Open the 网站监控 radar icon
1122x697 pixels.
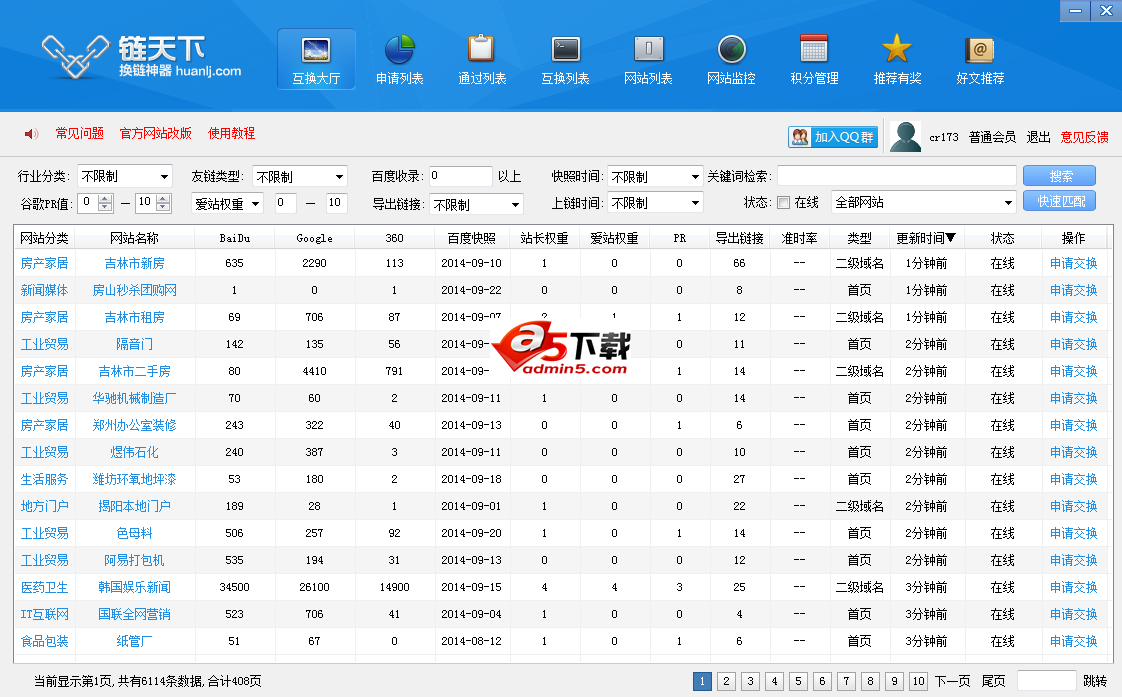(731, 49)
